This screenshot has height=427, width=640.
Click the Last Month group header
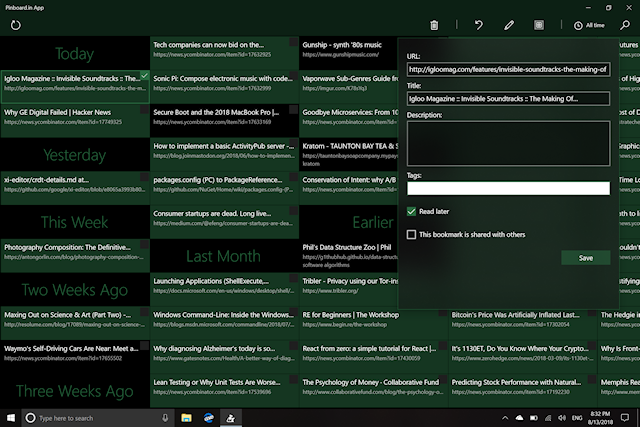coord(223,256)
